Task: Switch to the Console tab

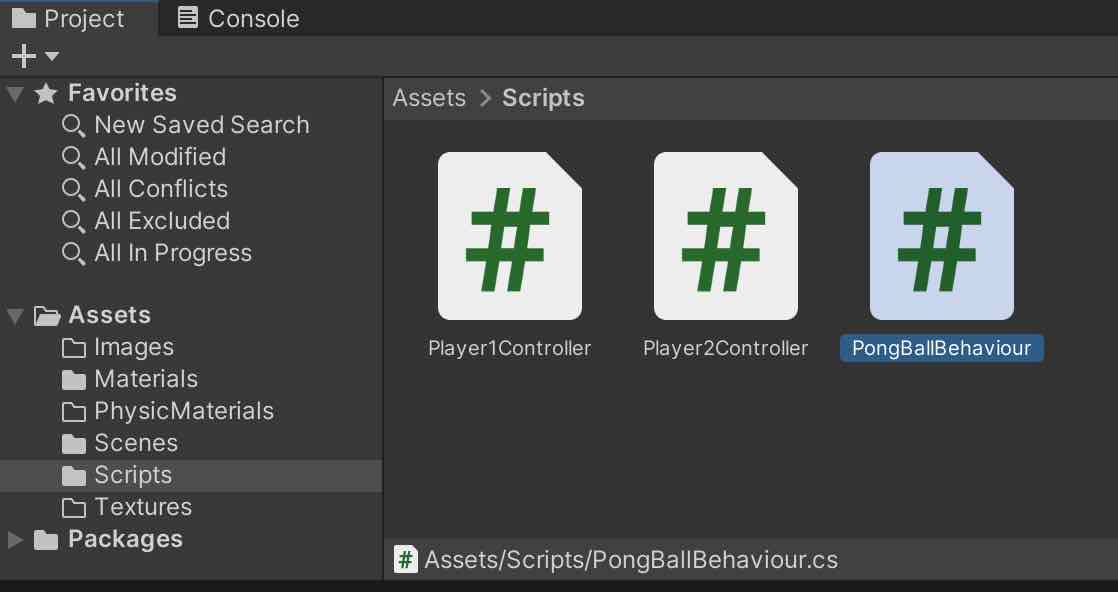Action: coord(238,19)
